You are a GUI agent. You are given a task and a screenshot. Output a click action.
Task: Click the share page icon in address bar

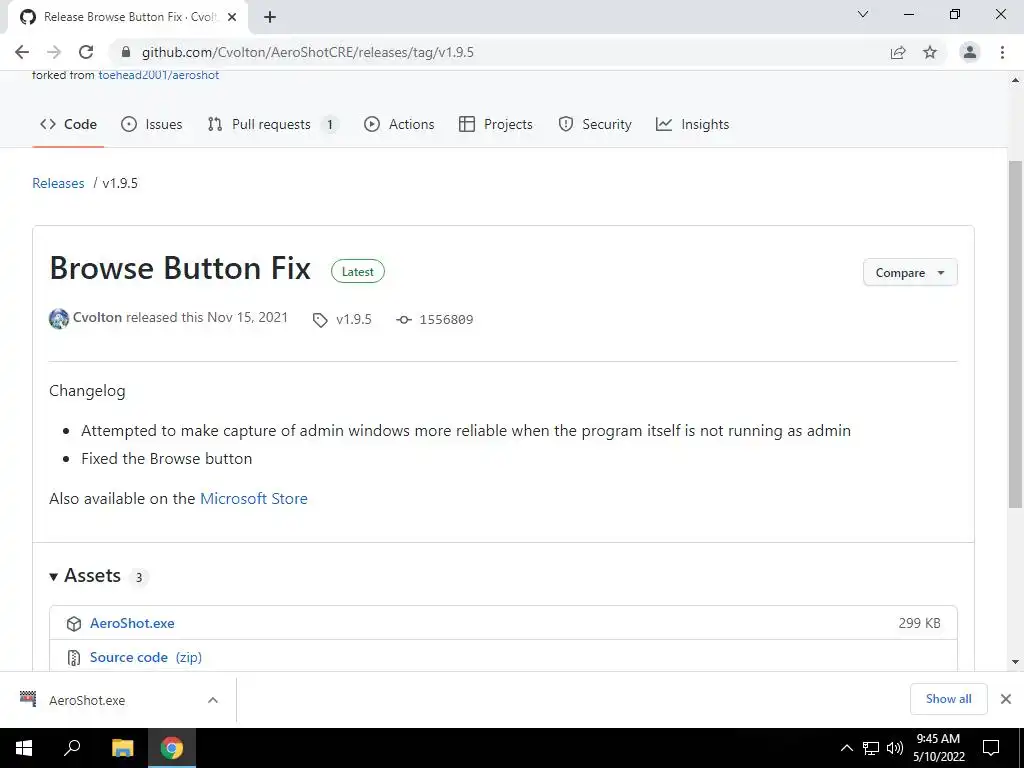[x=898, y=52]
